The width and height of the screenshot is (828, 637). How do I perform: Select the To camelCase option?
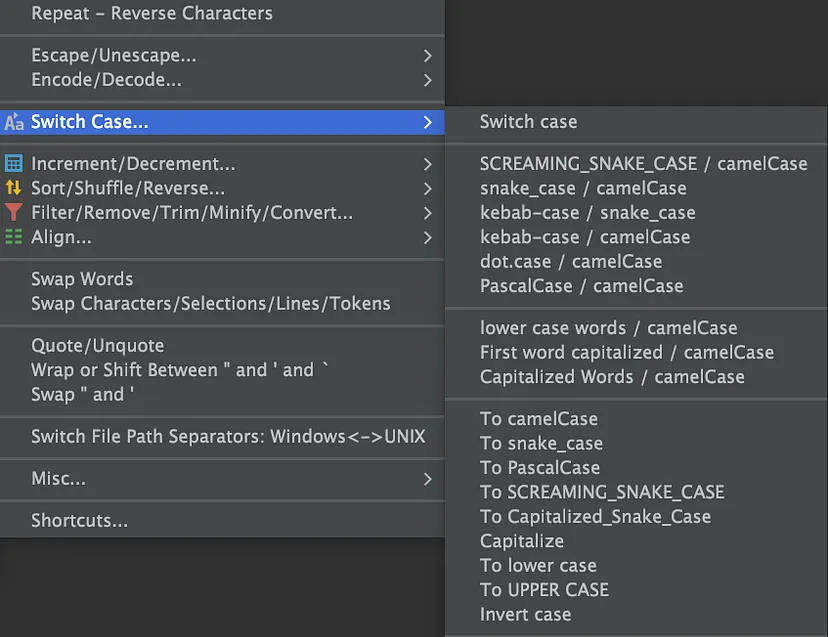(x=540, y=418)
